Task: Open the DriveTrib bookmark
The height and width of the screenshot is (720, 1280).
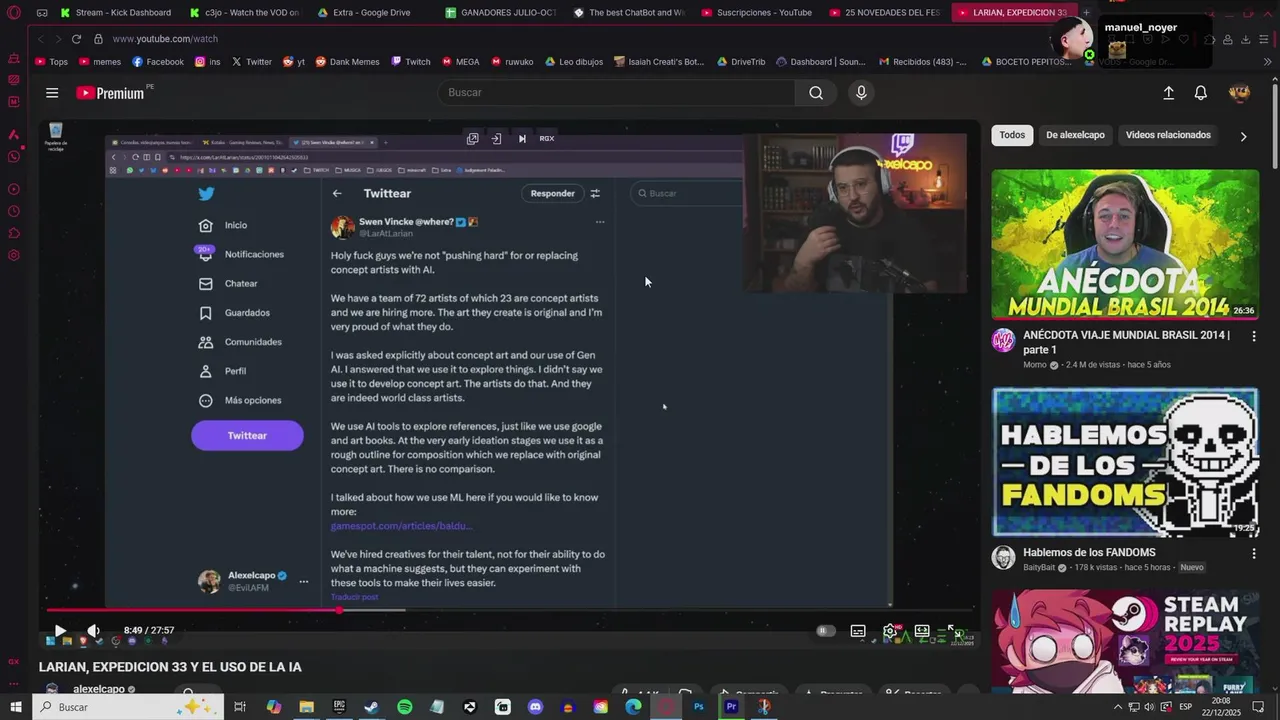Action: point(741,62)
